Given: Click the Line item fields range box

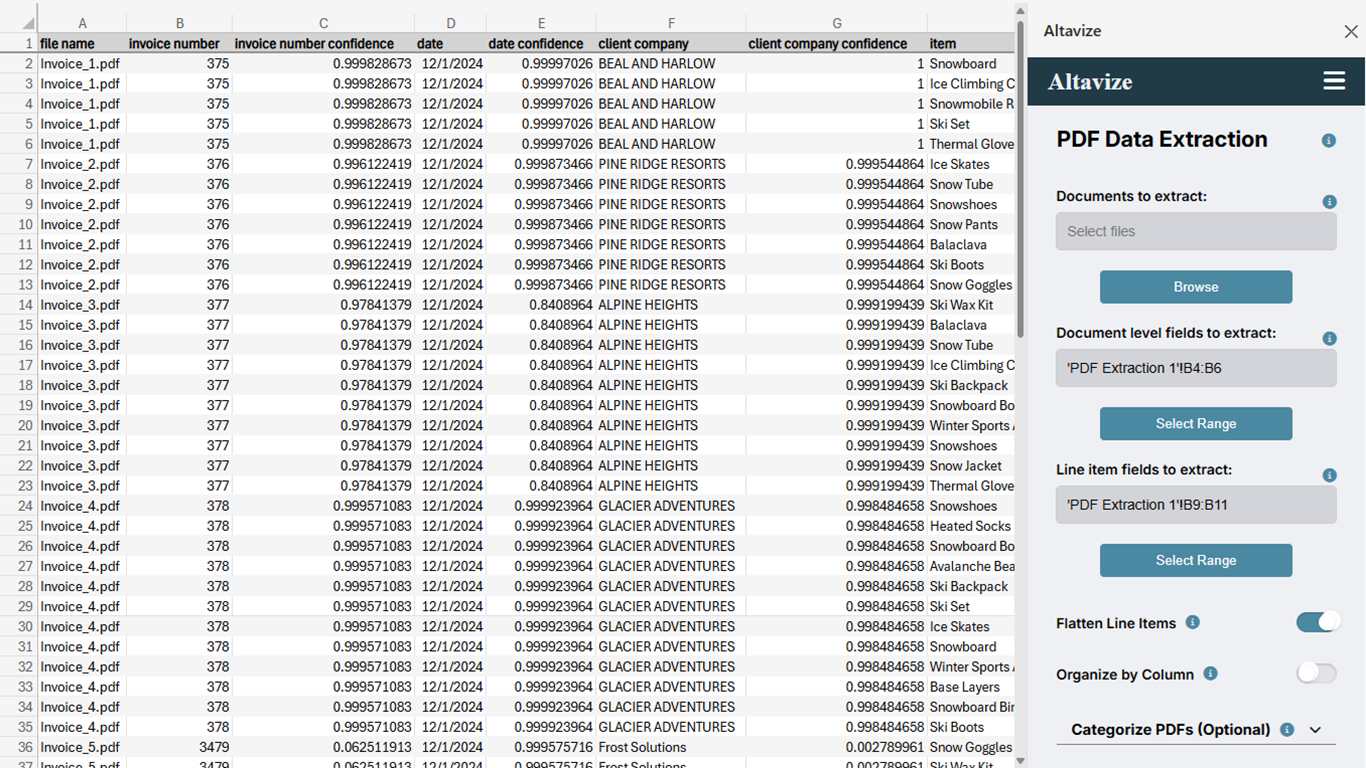Looking at the screenshot, I should point(1195,505).
